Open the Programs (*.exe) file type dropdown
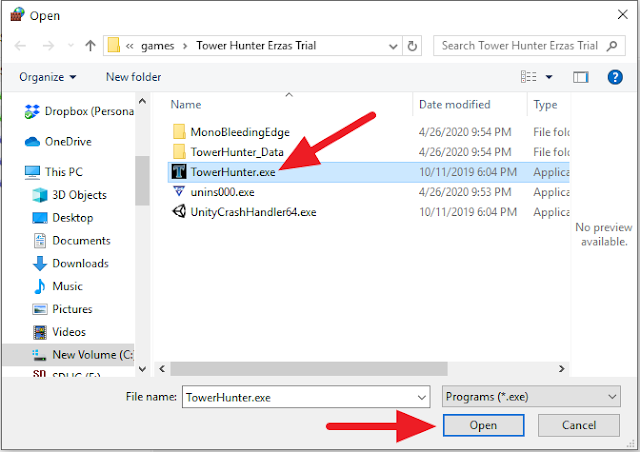640x452 pixels. click(x=531, y=396)
